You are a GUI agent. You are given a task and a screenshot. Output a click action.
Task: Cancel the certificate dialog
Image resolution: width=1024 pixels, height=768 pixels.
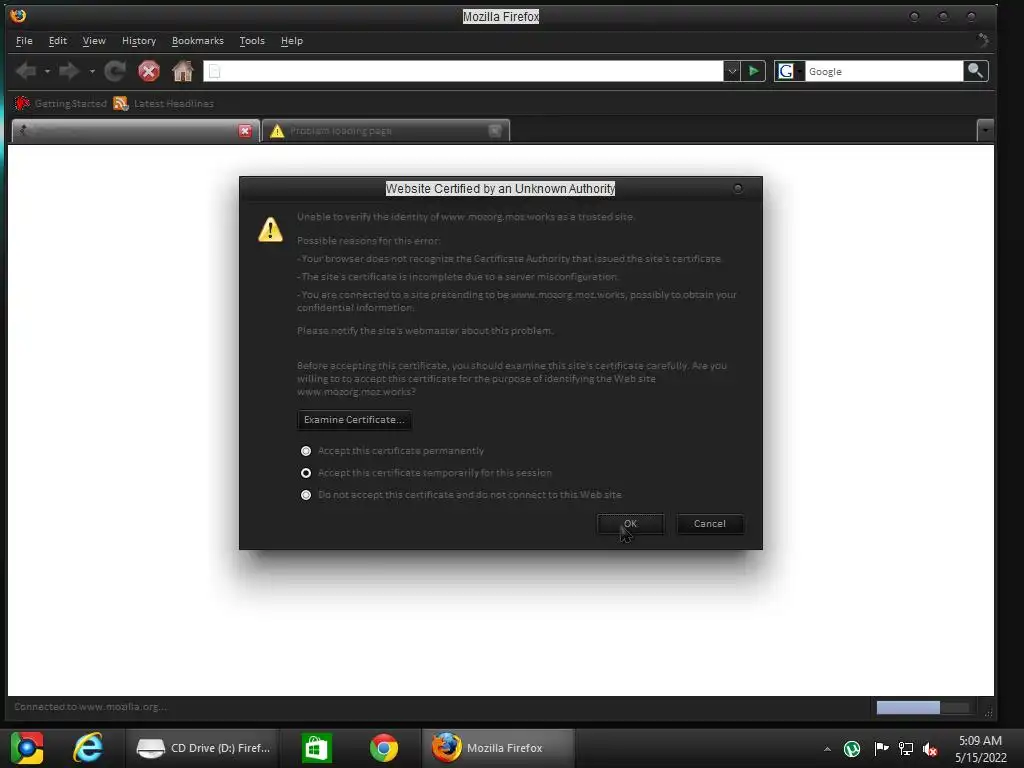(710, 524)
